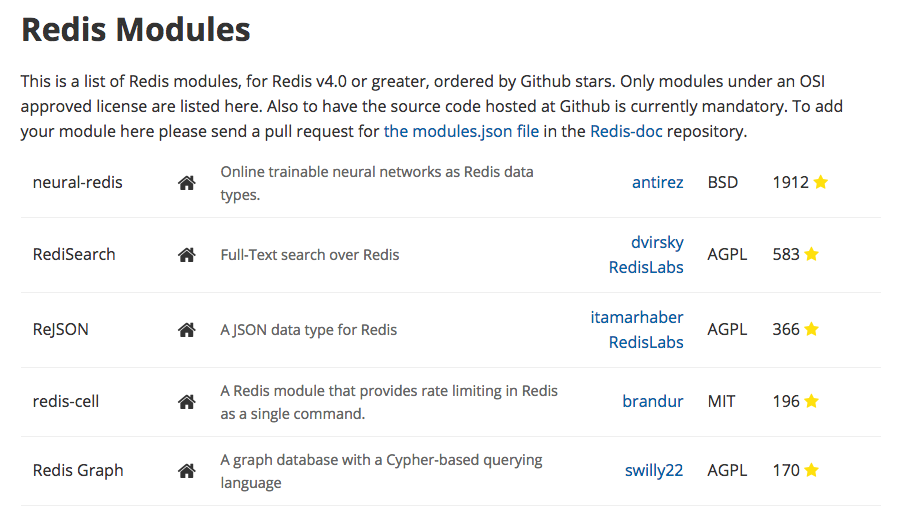Click the star beside 583
The width and height of the screenshot is (904, 514).
click(x=811, y=254)
